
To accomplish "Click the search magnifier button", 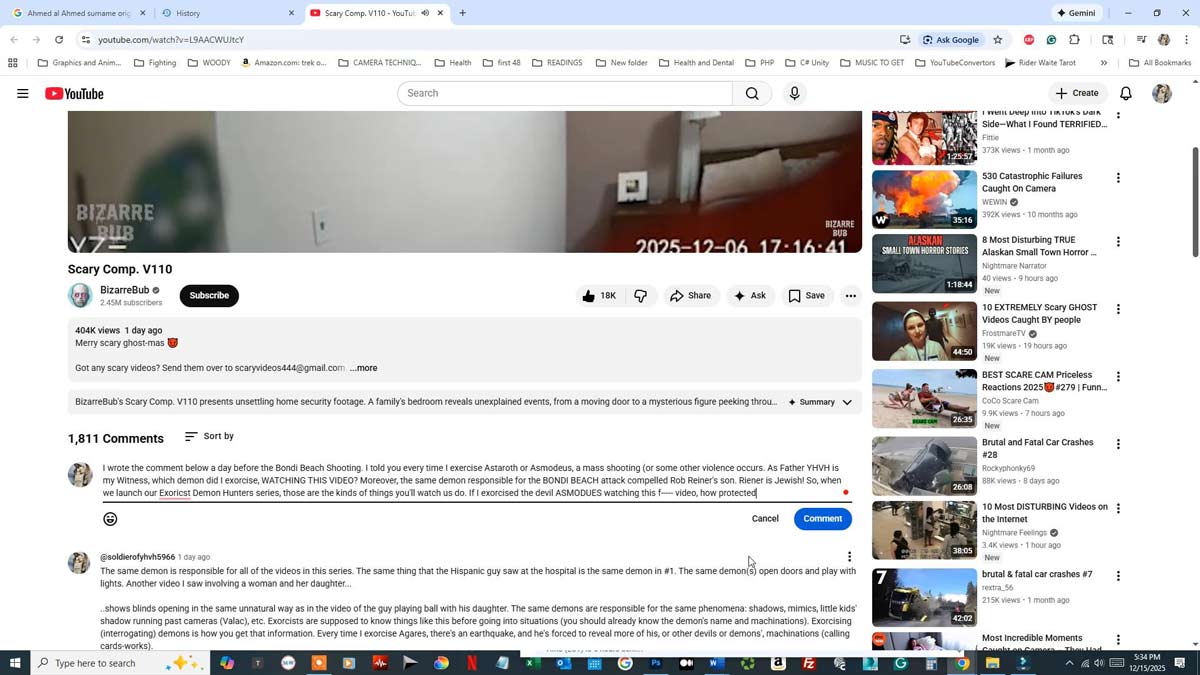I will 751,93.
